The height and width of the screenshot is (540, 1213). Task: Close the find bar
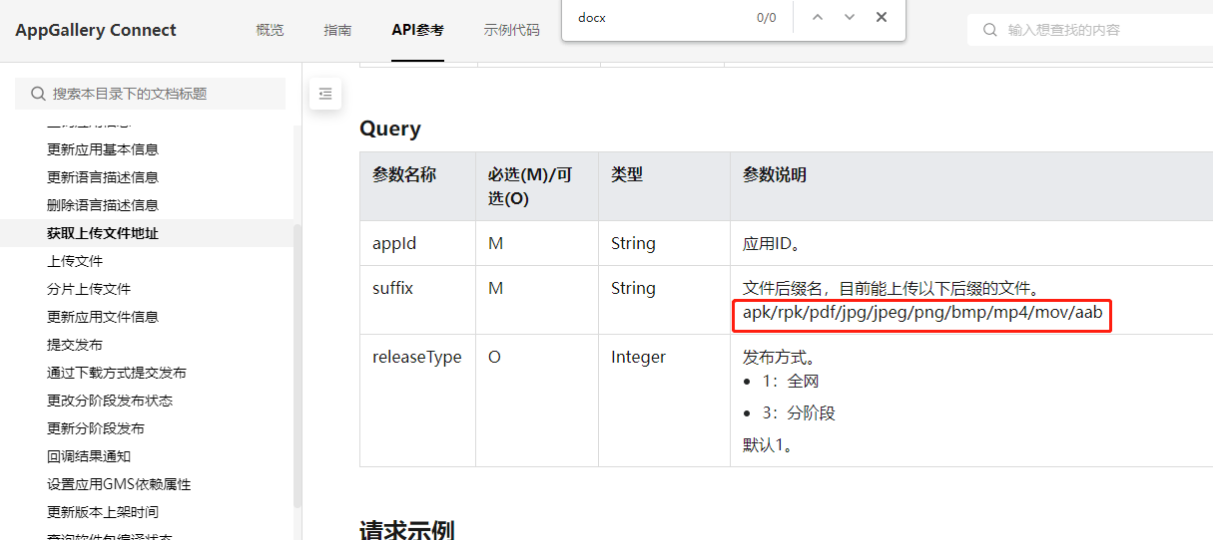tap(881, 17)
